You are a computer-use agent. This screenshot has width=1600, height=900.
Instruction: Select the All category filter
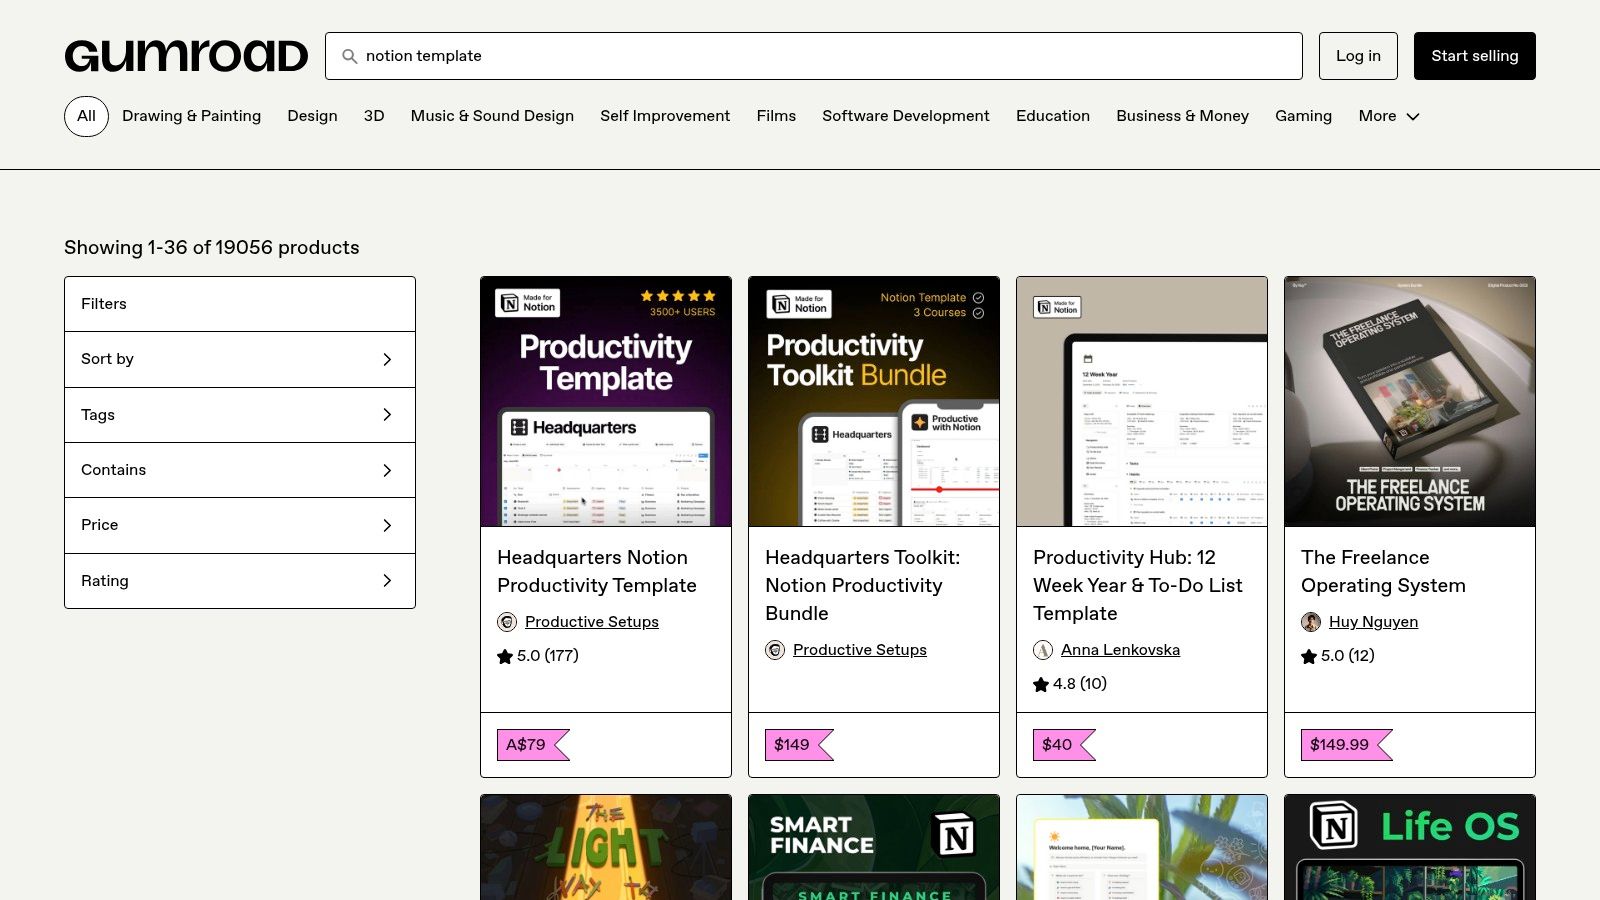click(x=86, y=116)
